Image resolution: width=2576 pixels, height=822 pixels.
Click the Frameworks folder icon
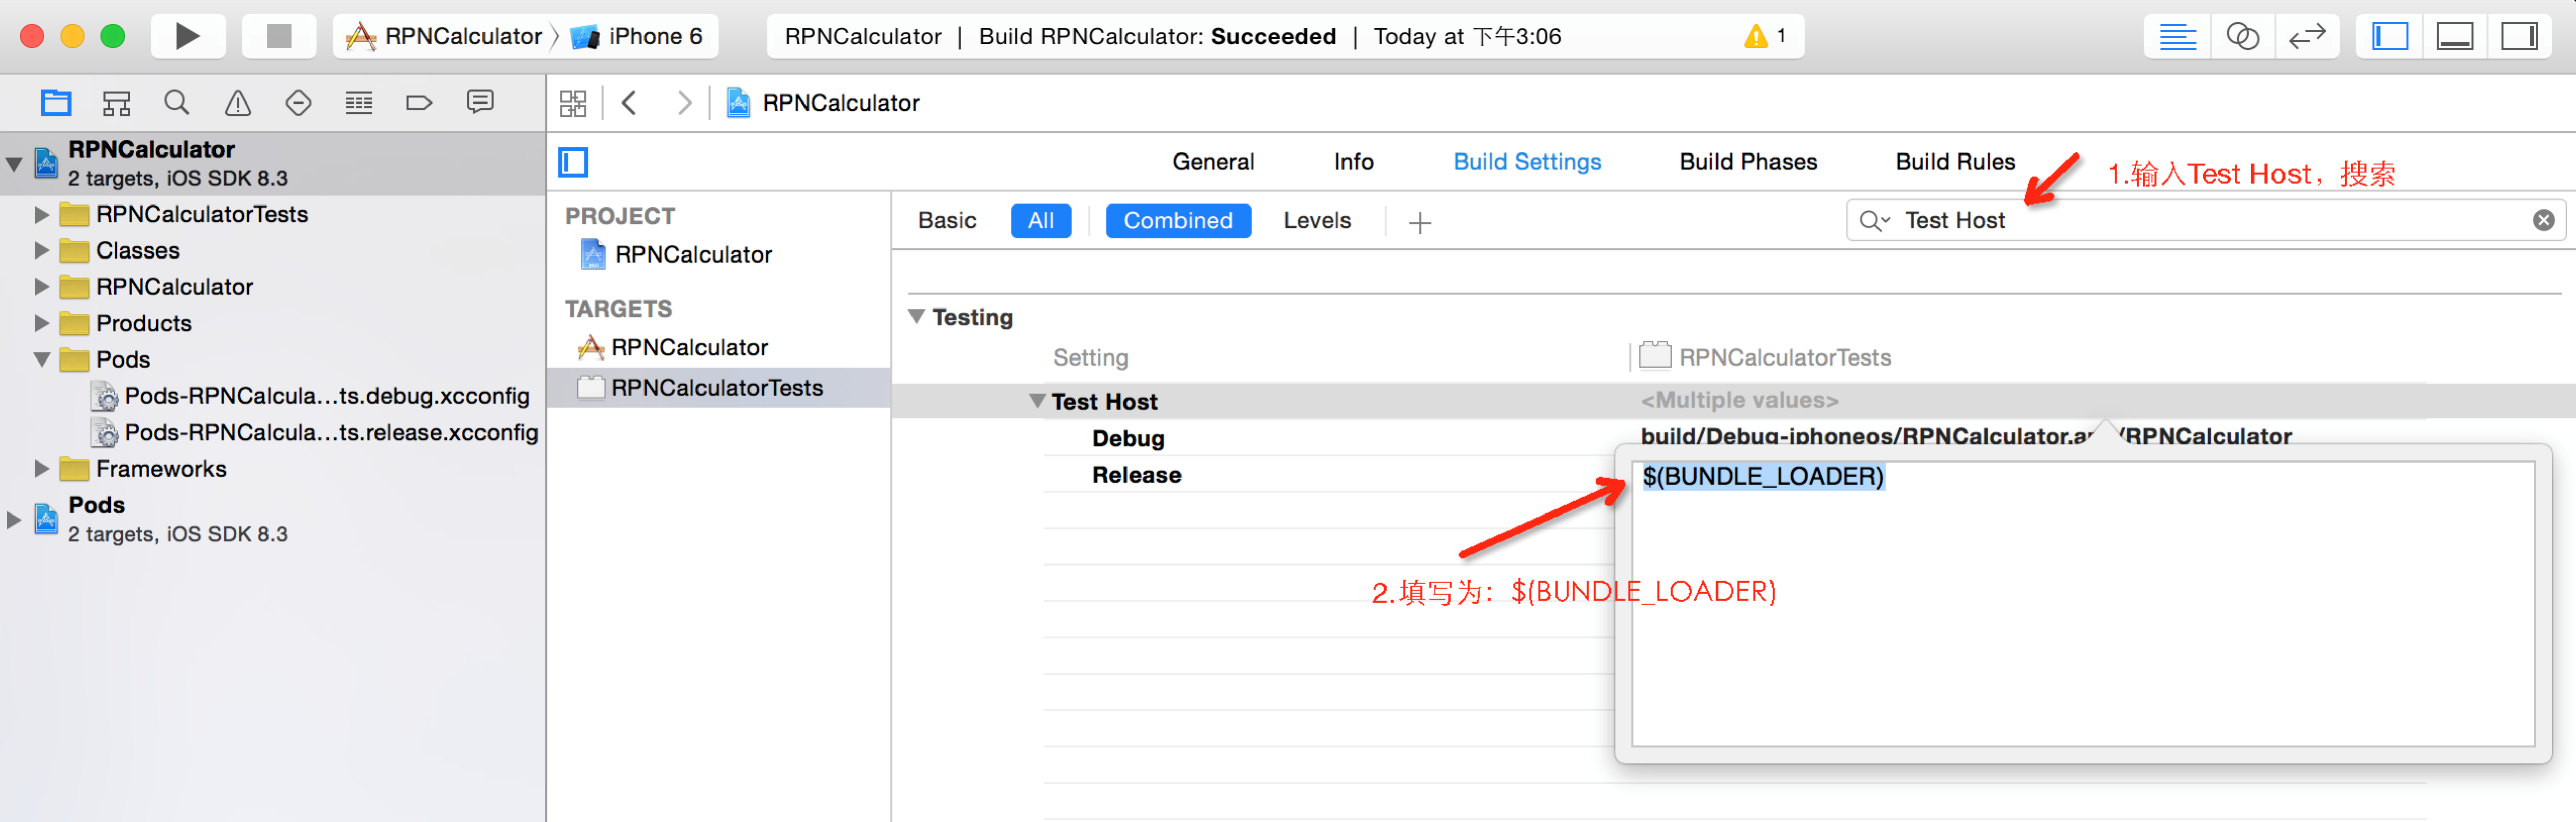[74, 468]
